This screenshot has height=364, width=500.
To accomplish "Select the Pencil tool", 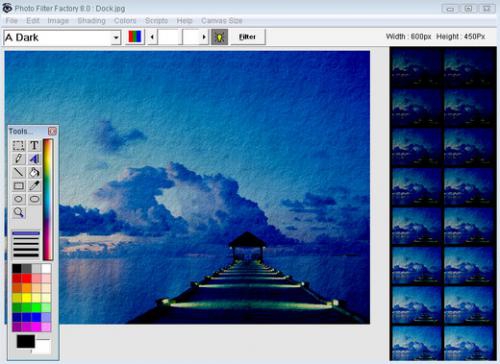I will (x=19, y=159).
